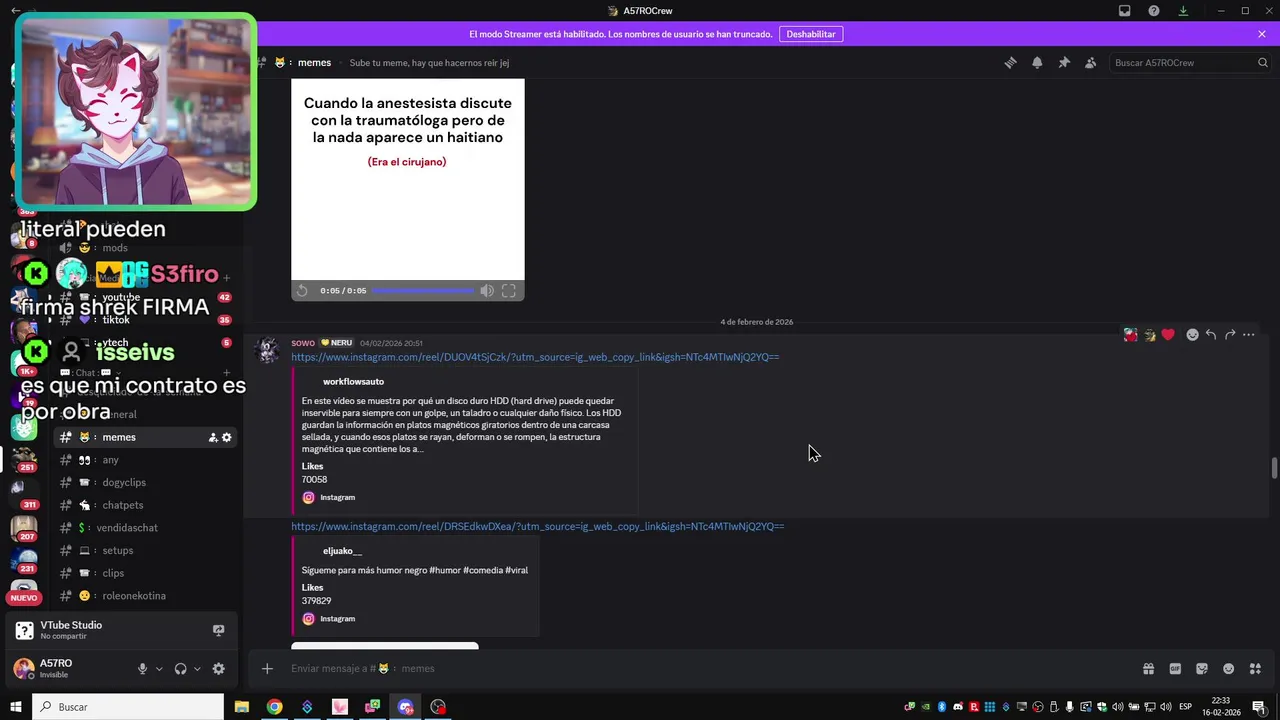Open the Discord inbox icon

click(x=1125, y=11)
